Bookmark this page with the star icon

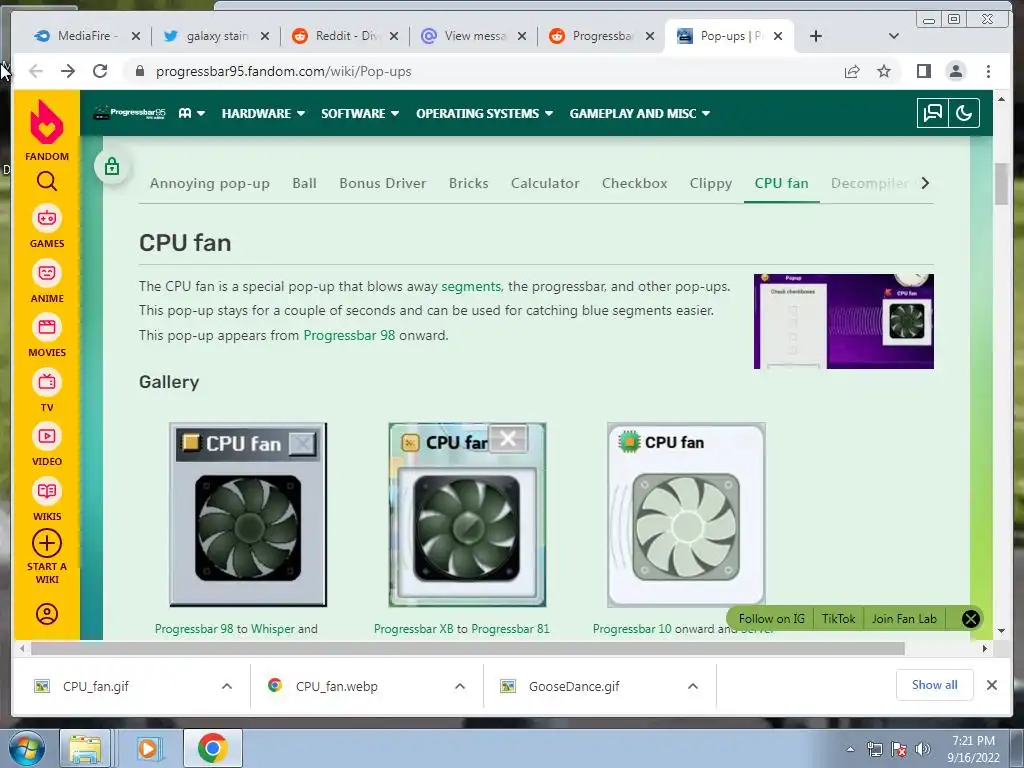pyautogui.click(x=884, y=71)
